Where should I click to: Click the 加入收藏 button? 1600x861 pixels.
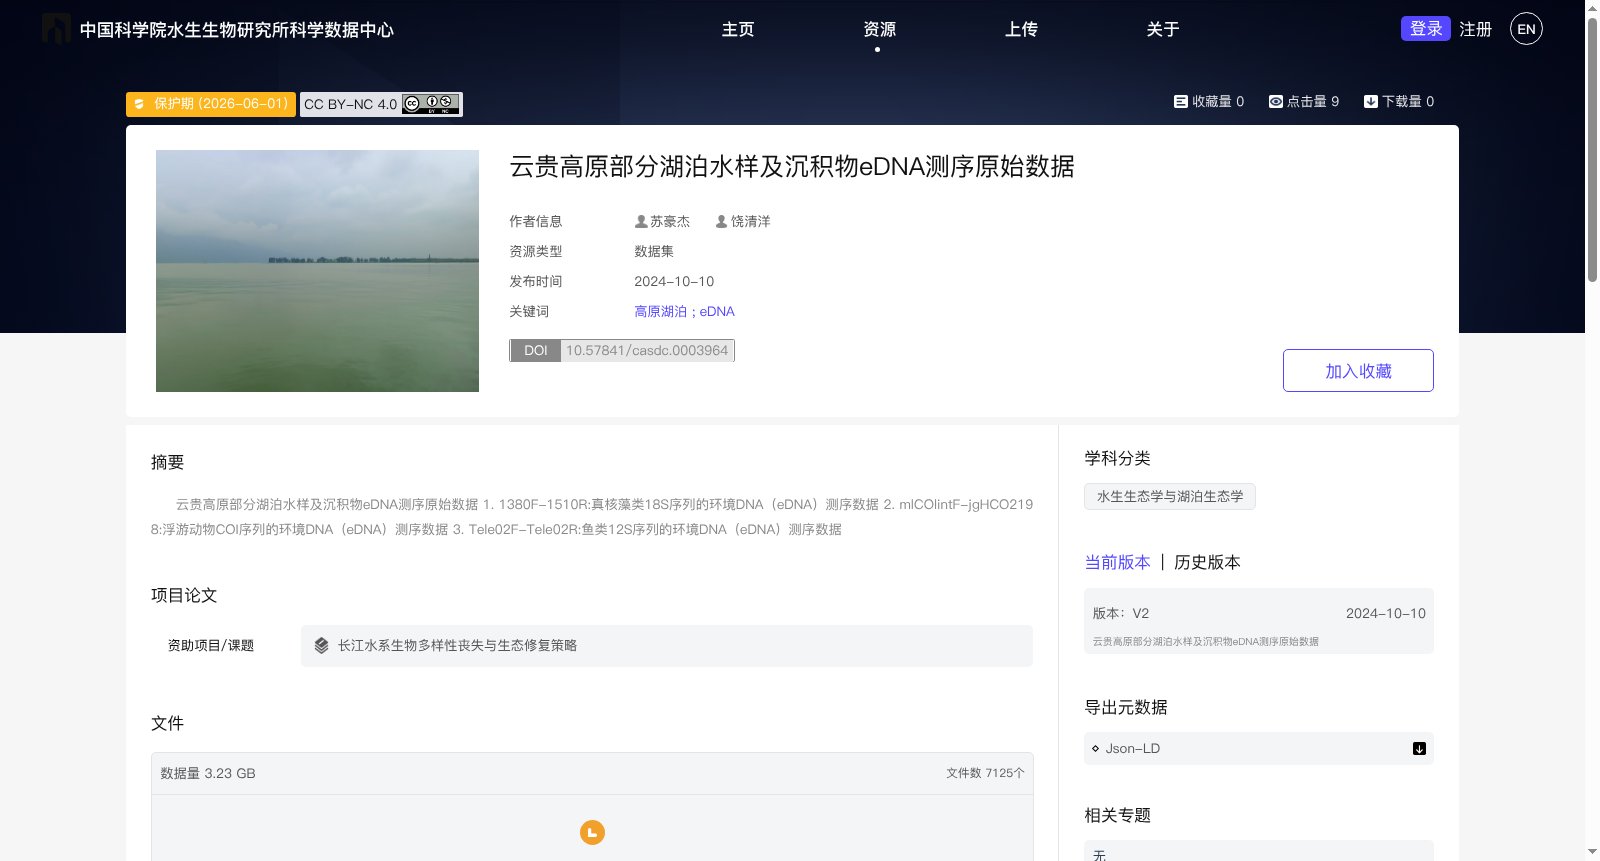tap(1358, 371)
